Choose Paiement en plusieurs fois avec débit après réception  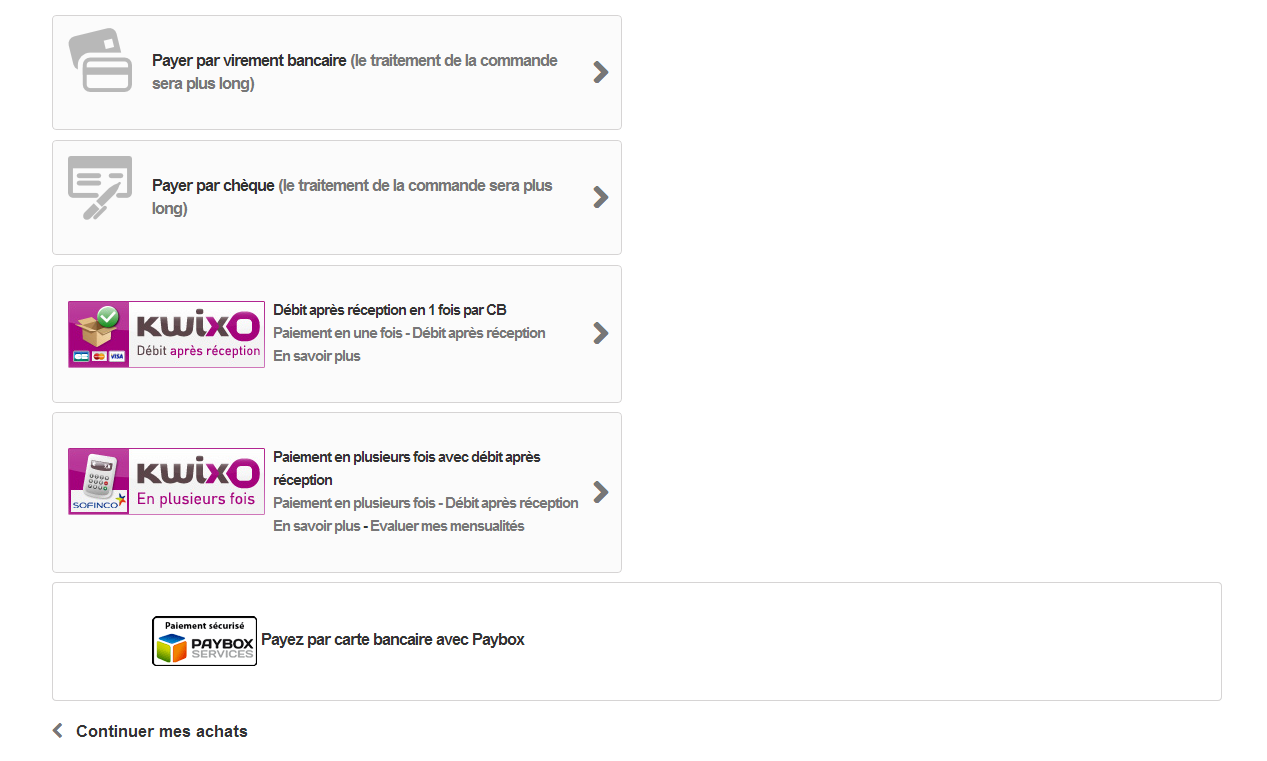coord(407,468)
